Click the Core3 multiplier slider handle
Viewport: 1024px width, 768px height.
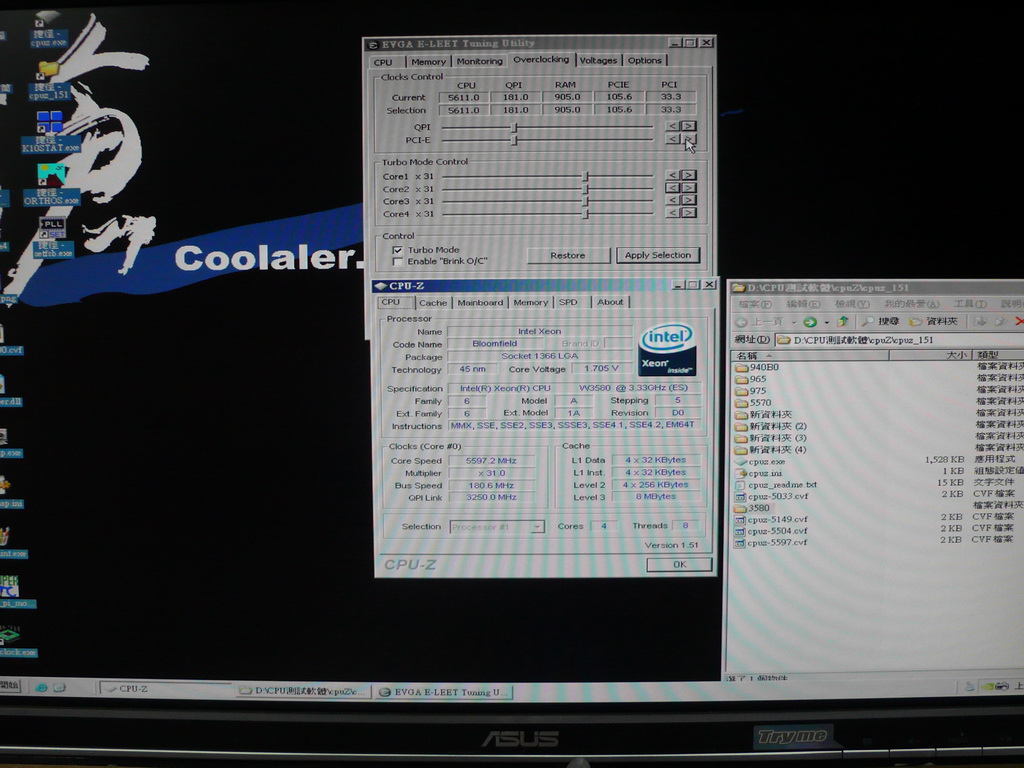tap(586, 201)
